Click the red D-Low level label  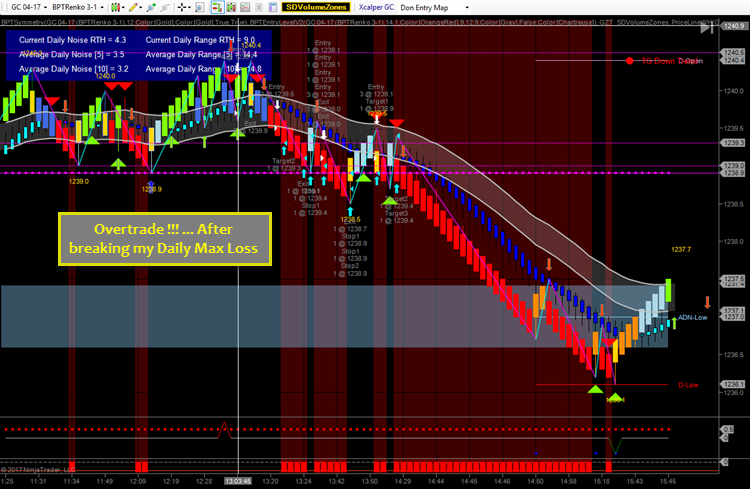click(x=688, y=385)
